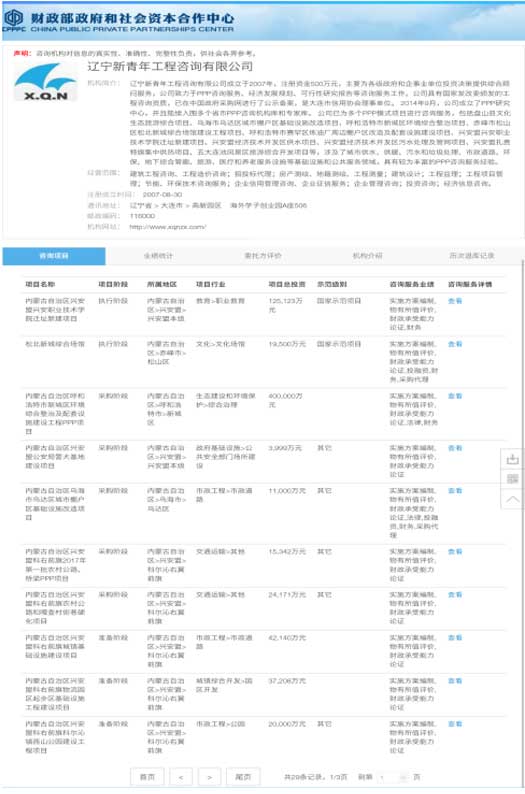Click the 项目名称 column header
Screen dimensions: 525x794
click(40, 285)
